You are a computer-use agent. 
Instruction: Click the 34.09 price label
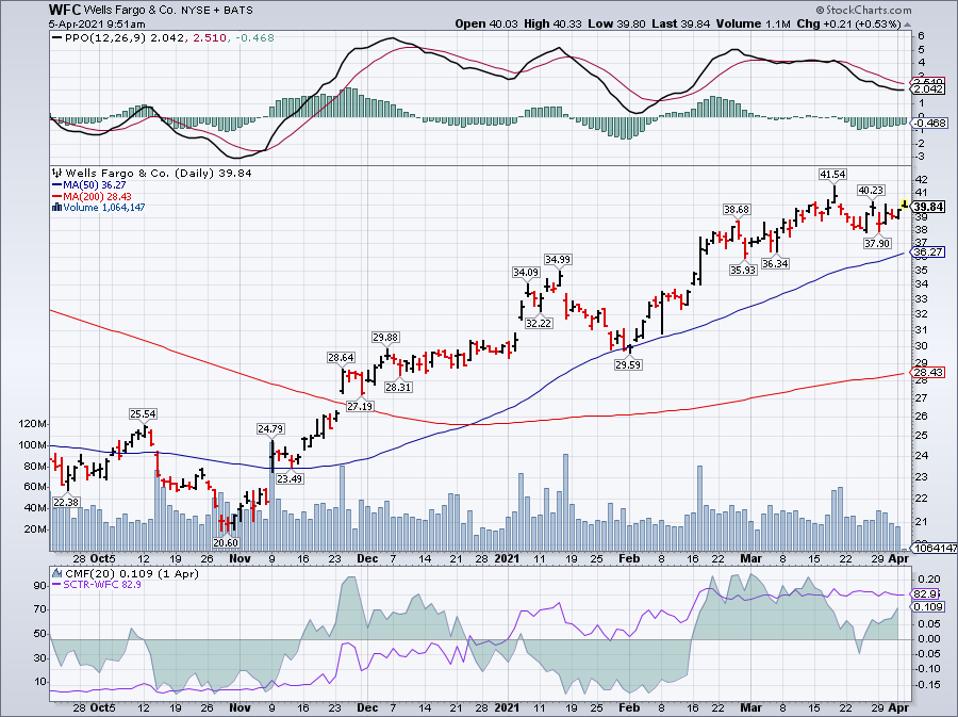click(525, 272)
